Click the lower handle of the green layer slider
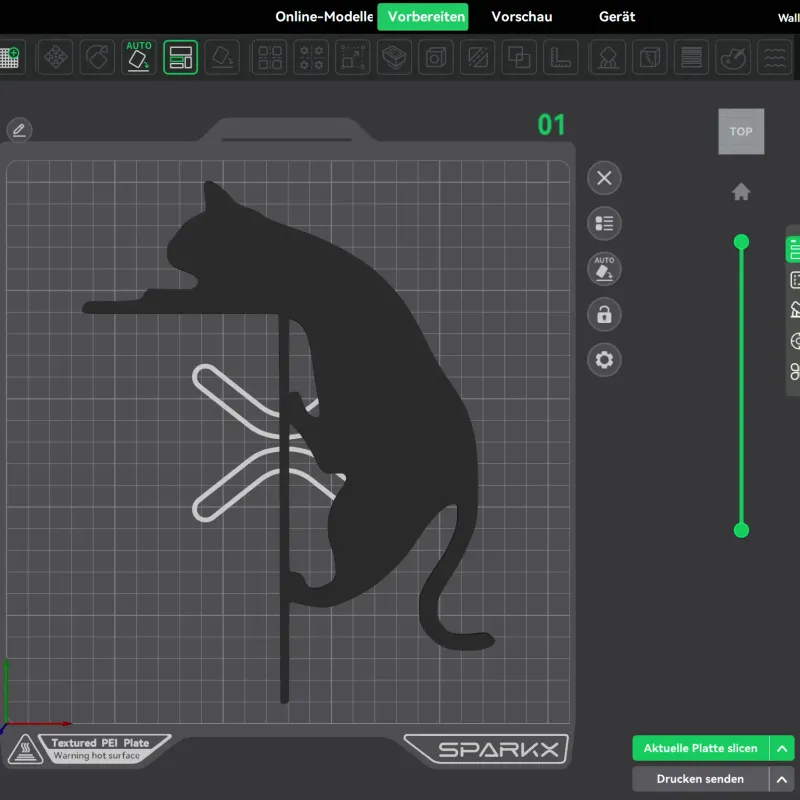 coord(741,531)
